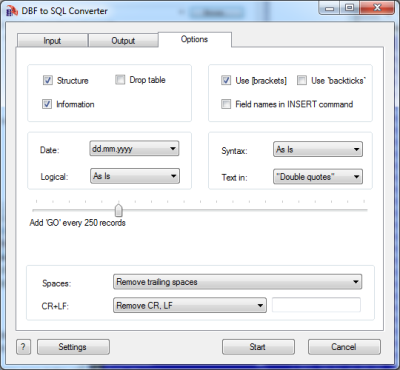Image resolution: width=400 pixels, height=370 pixels.
Task: Disable the Use [brackets] option
Action: click(x=226, y=80)
